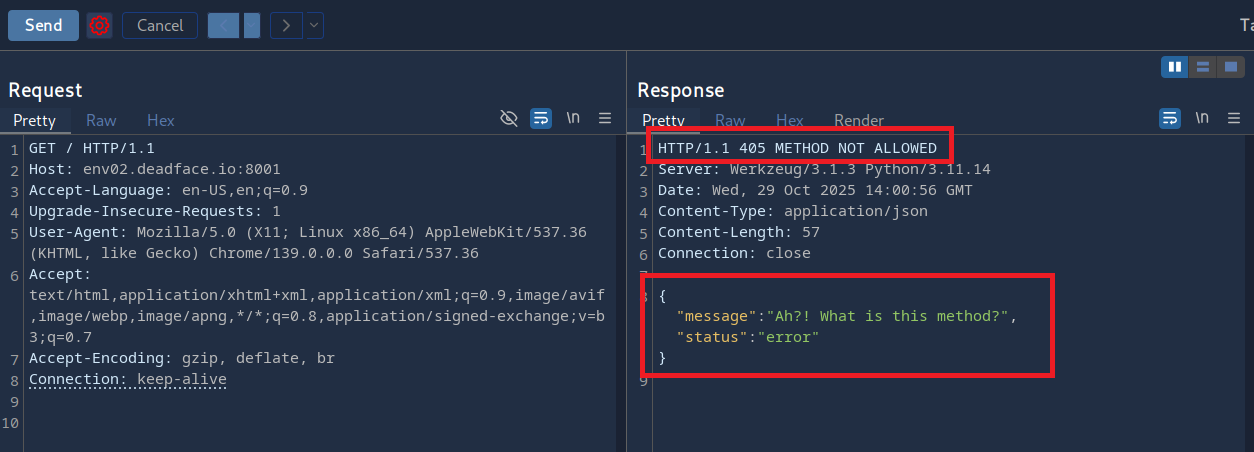Screen dimensions: 1254x452
Task: Open the Render tab in Response
Action: 859,120
